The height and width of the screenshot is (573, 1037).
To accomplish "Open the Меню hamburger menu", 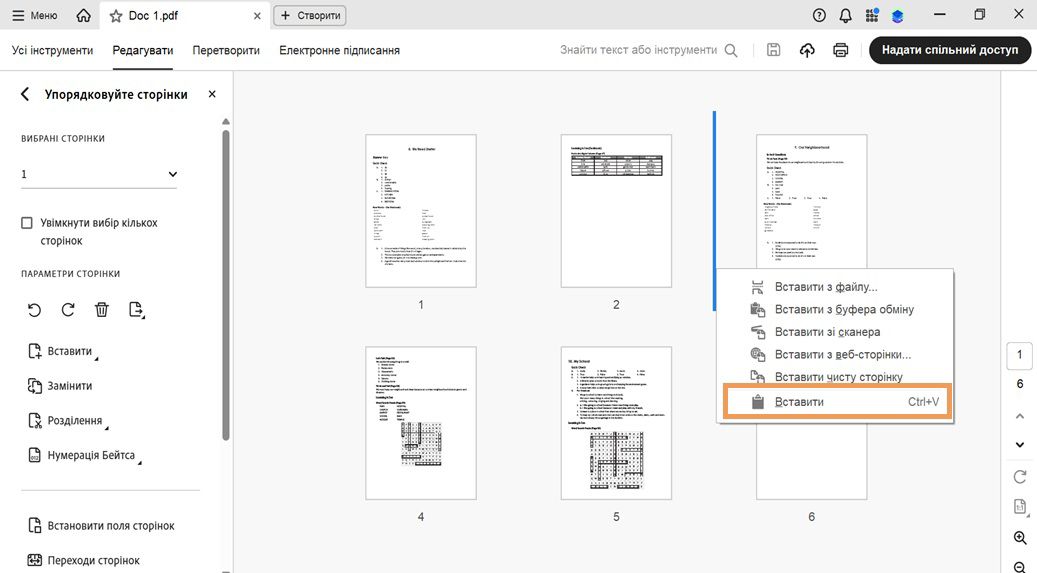I will point(34,15).
